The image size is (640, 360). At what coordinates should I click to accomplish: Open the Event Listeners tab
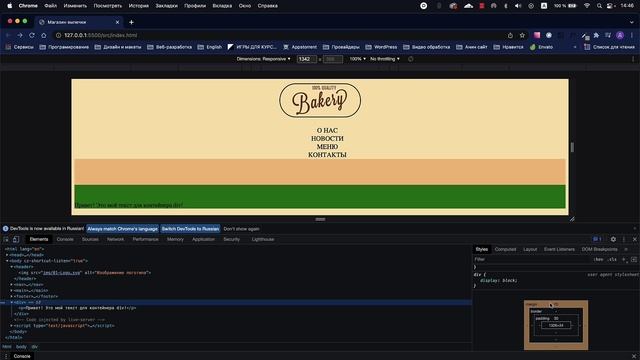559,249
